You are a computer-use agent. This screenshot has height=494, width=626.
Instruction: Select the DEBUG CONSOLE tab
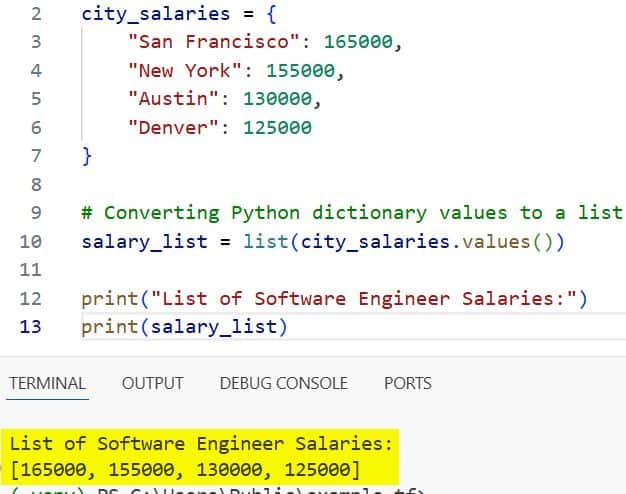[283, 383]
